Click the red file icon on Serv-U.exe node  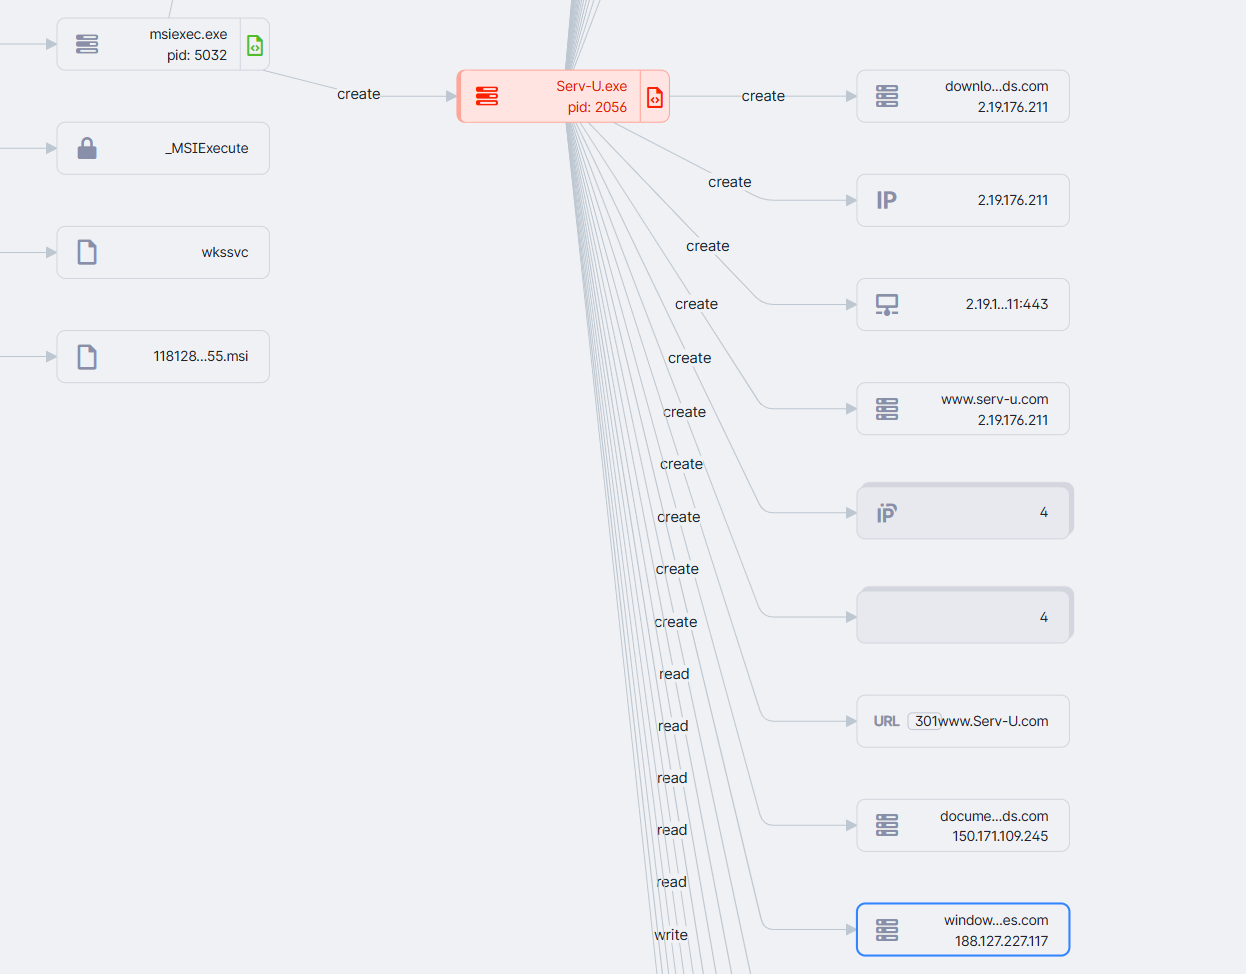(655, 97)
